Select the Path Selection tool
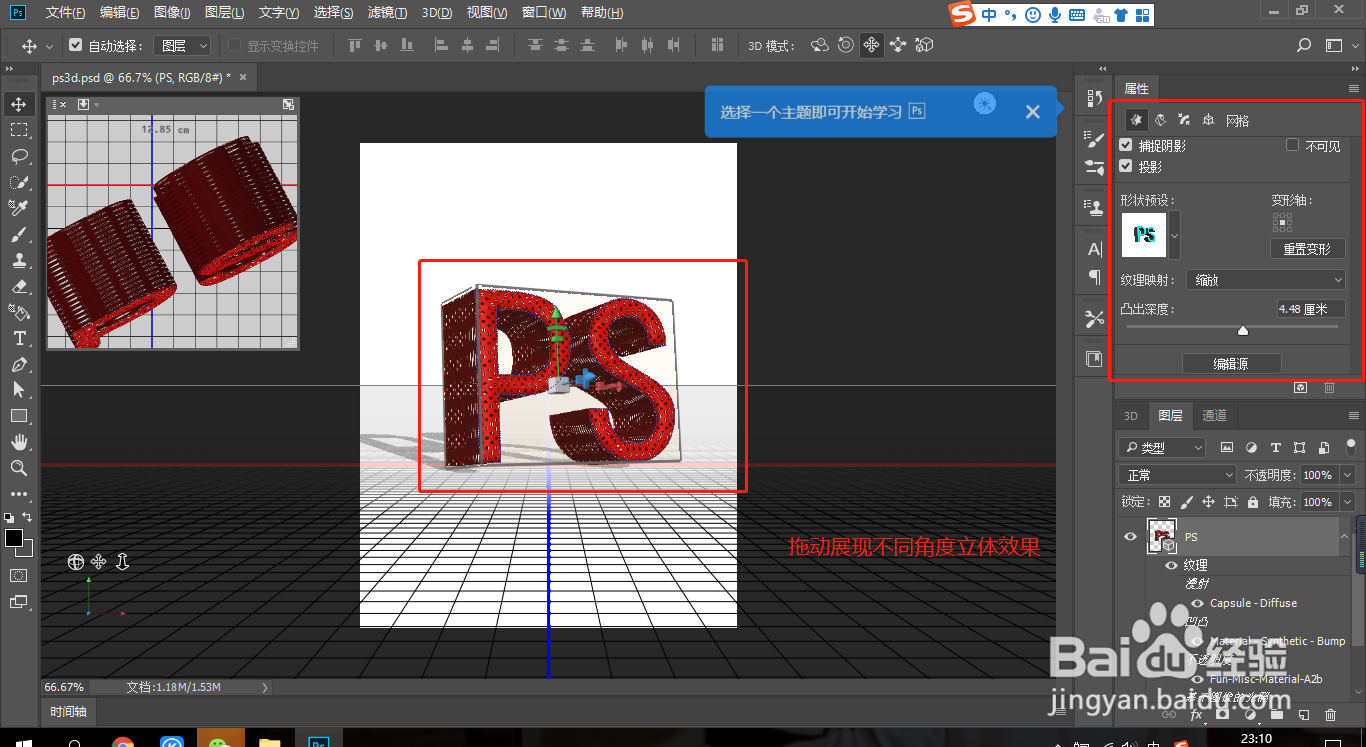 click(x=19, y=390)
